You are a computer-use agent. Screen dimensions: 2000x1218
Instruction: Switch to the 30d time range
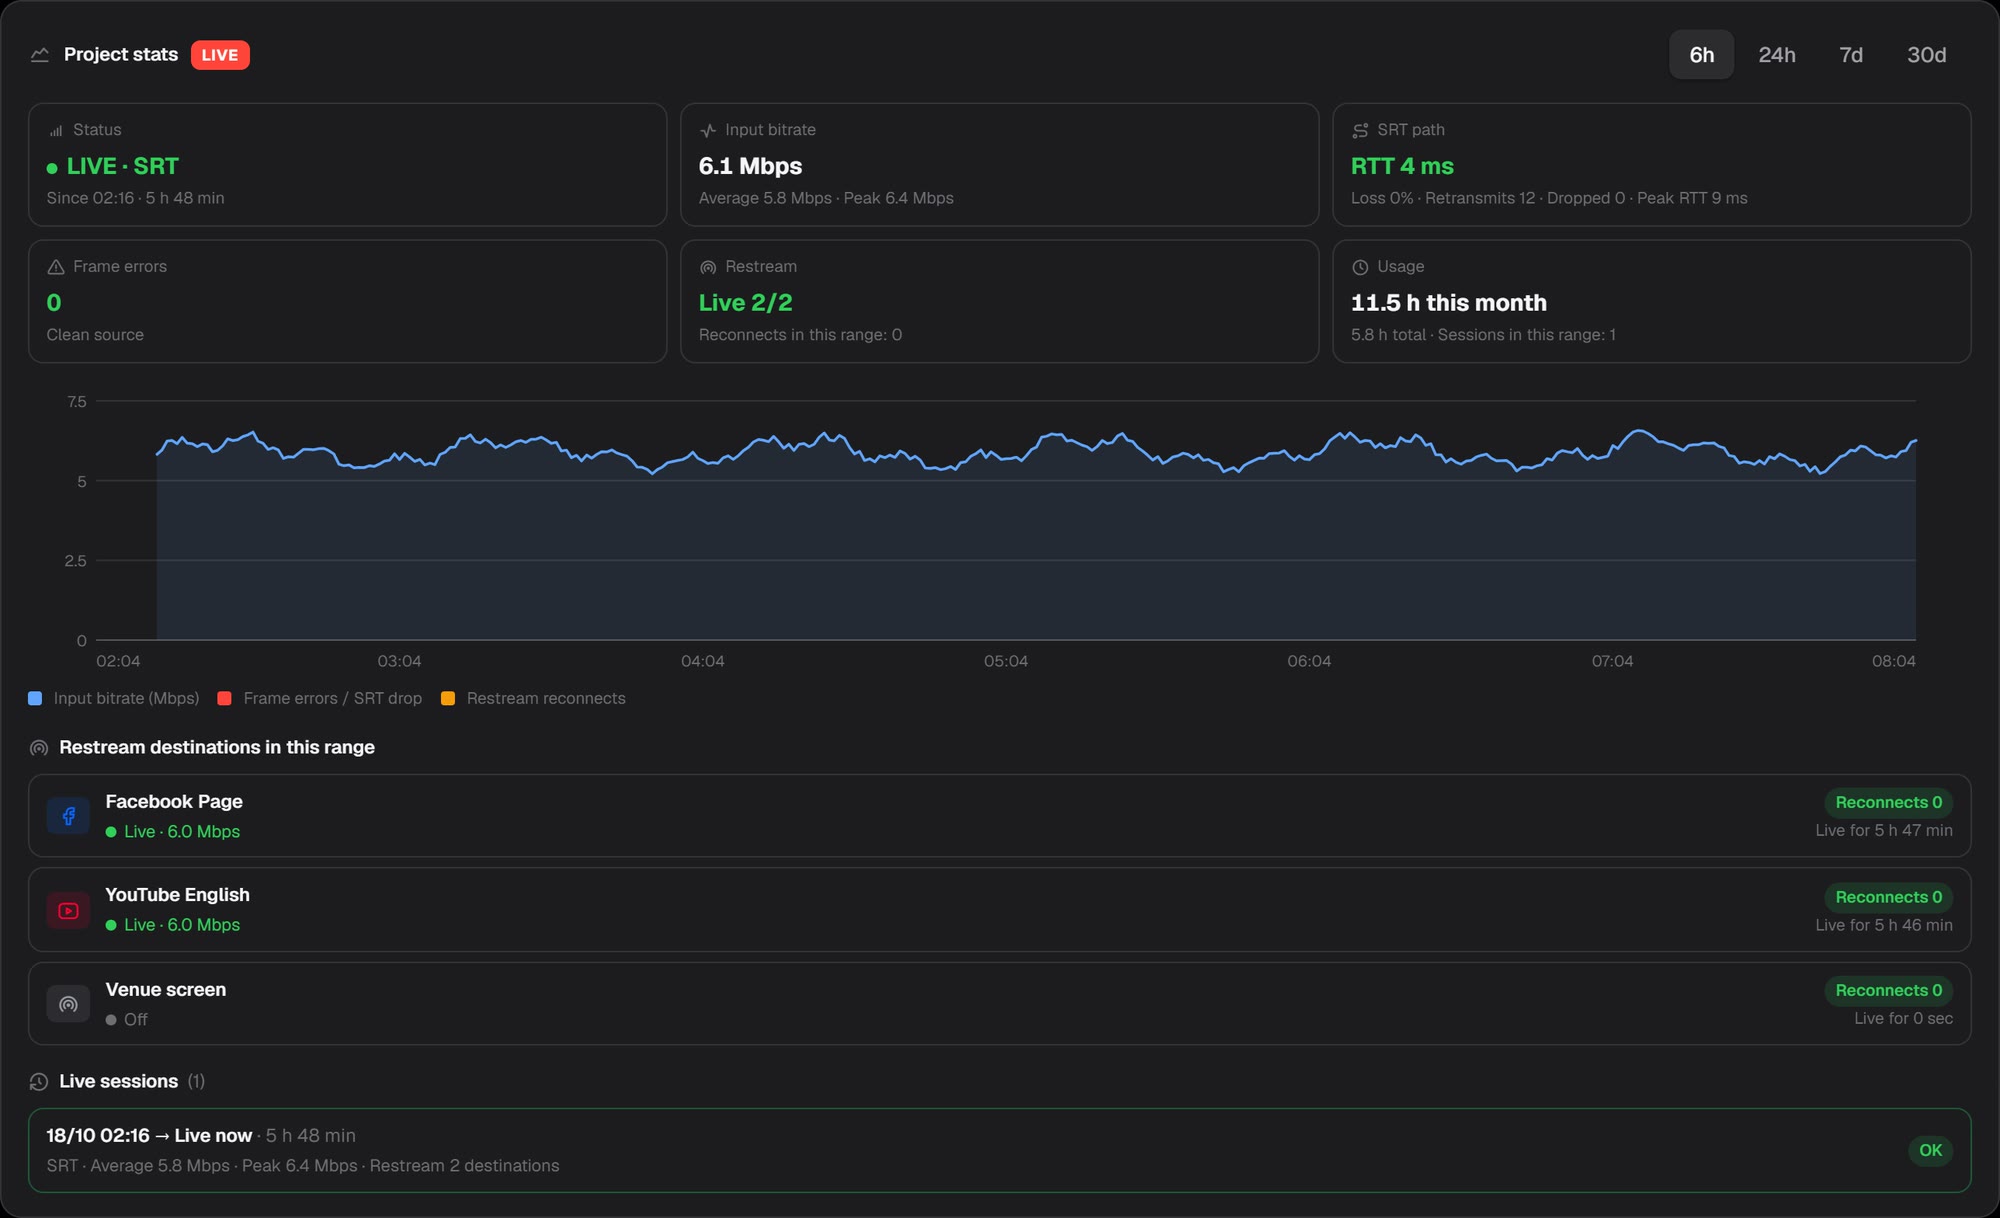(1926, 55)
